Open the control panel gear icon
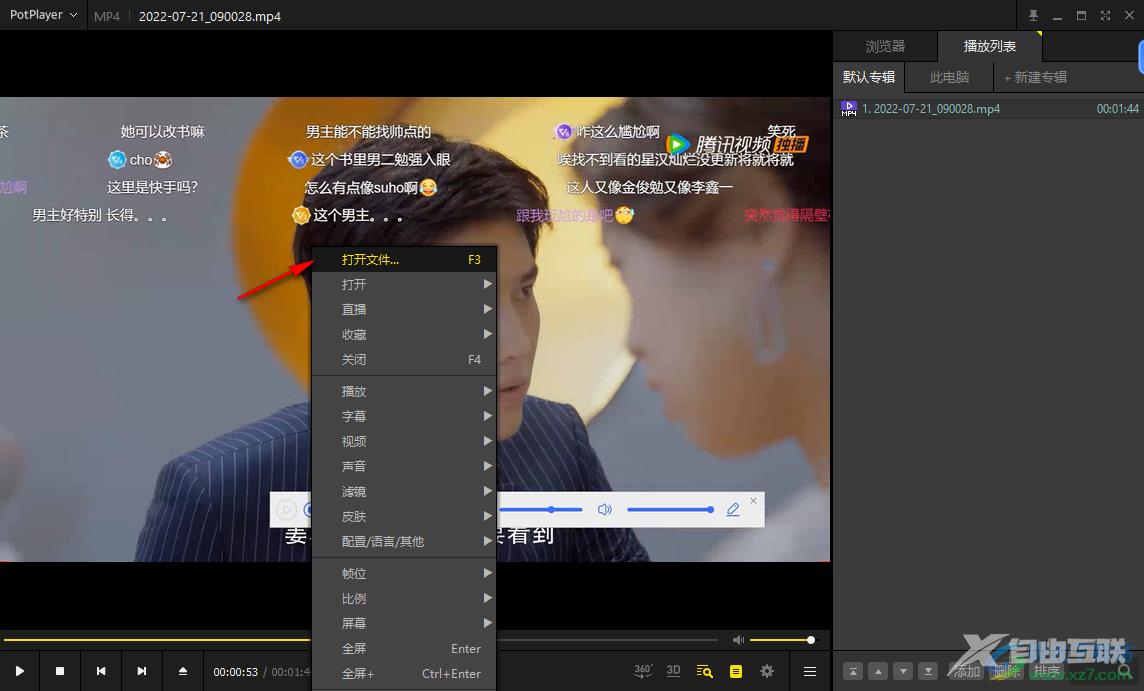 tap(767, 671)
